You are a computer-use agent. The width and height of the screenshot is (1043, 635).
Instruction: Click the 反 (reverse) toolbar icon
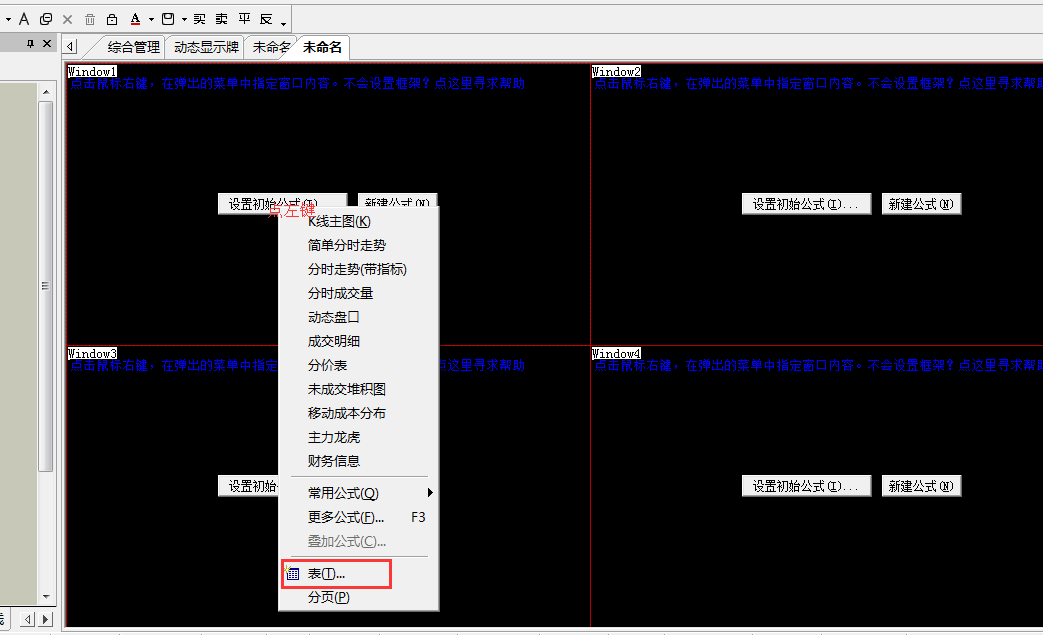pos(266,19)
